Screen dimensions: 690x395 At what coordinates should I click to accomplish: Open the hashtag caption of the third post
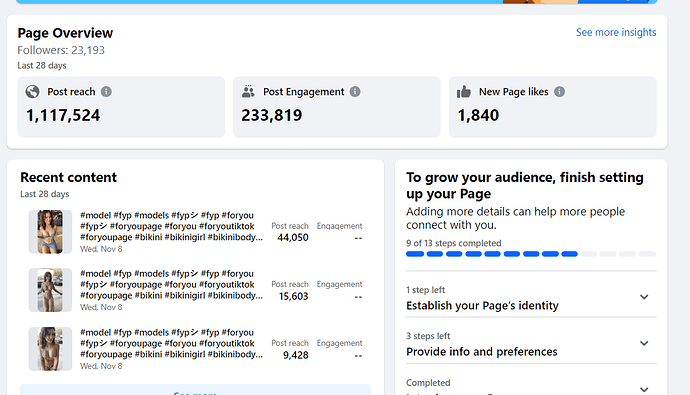[172, 343]
